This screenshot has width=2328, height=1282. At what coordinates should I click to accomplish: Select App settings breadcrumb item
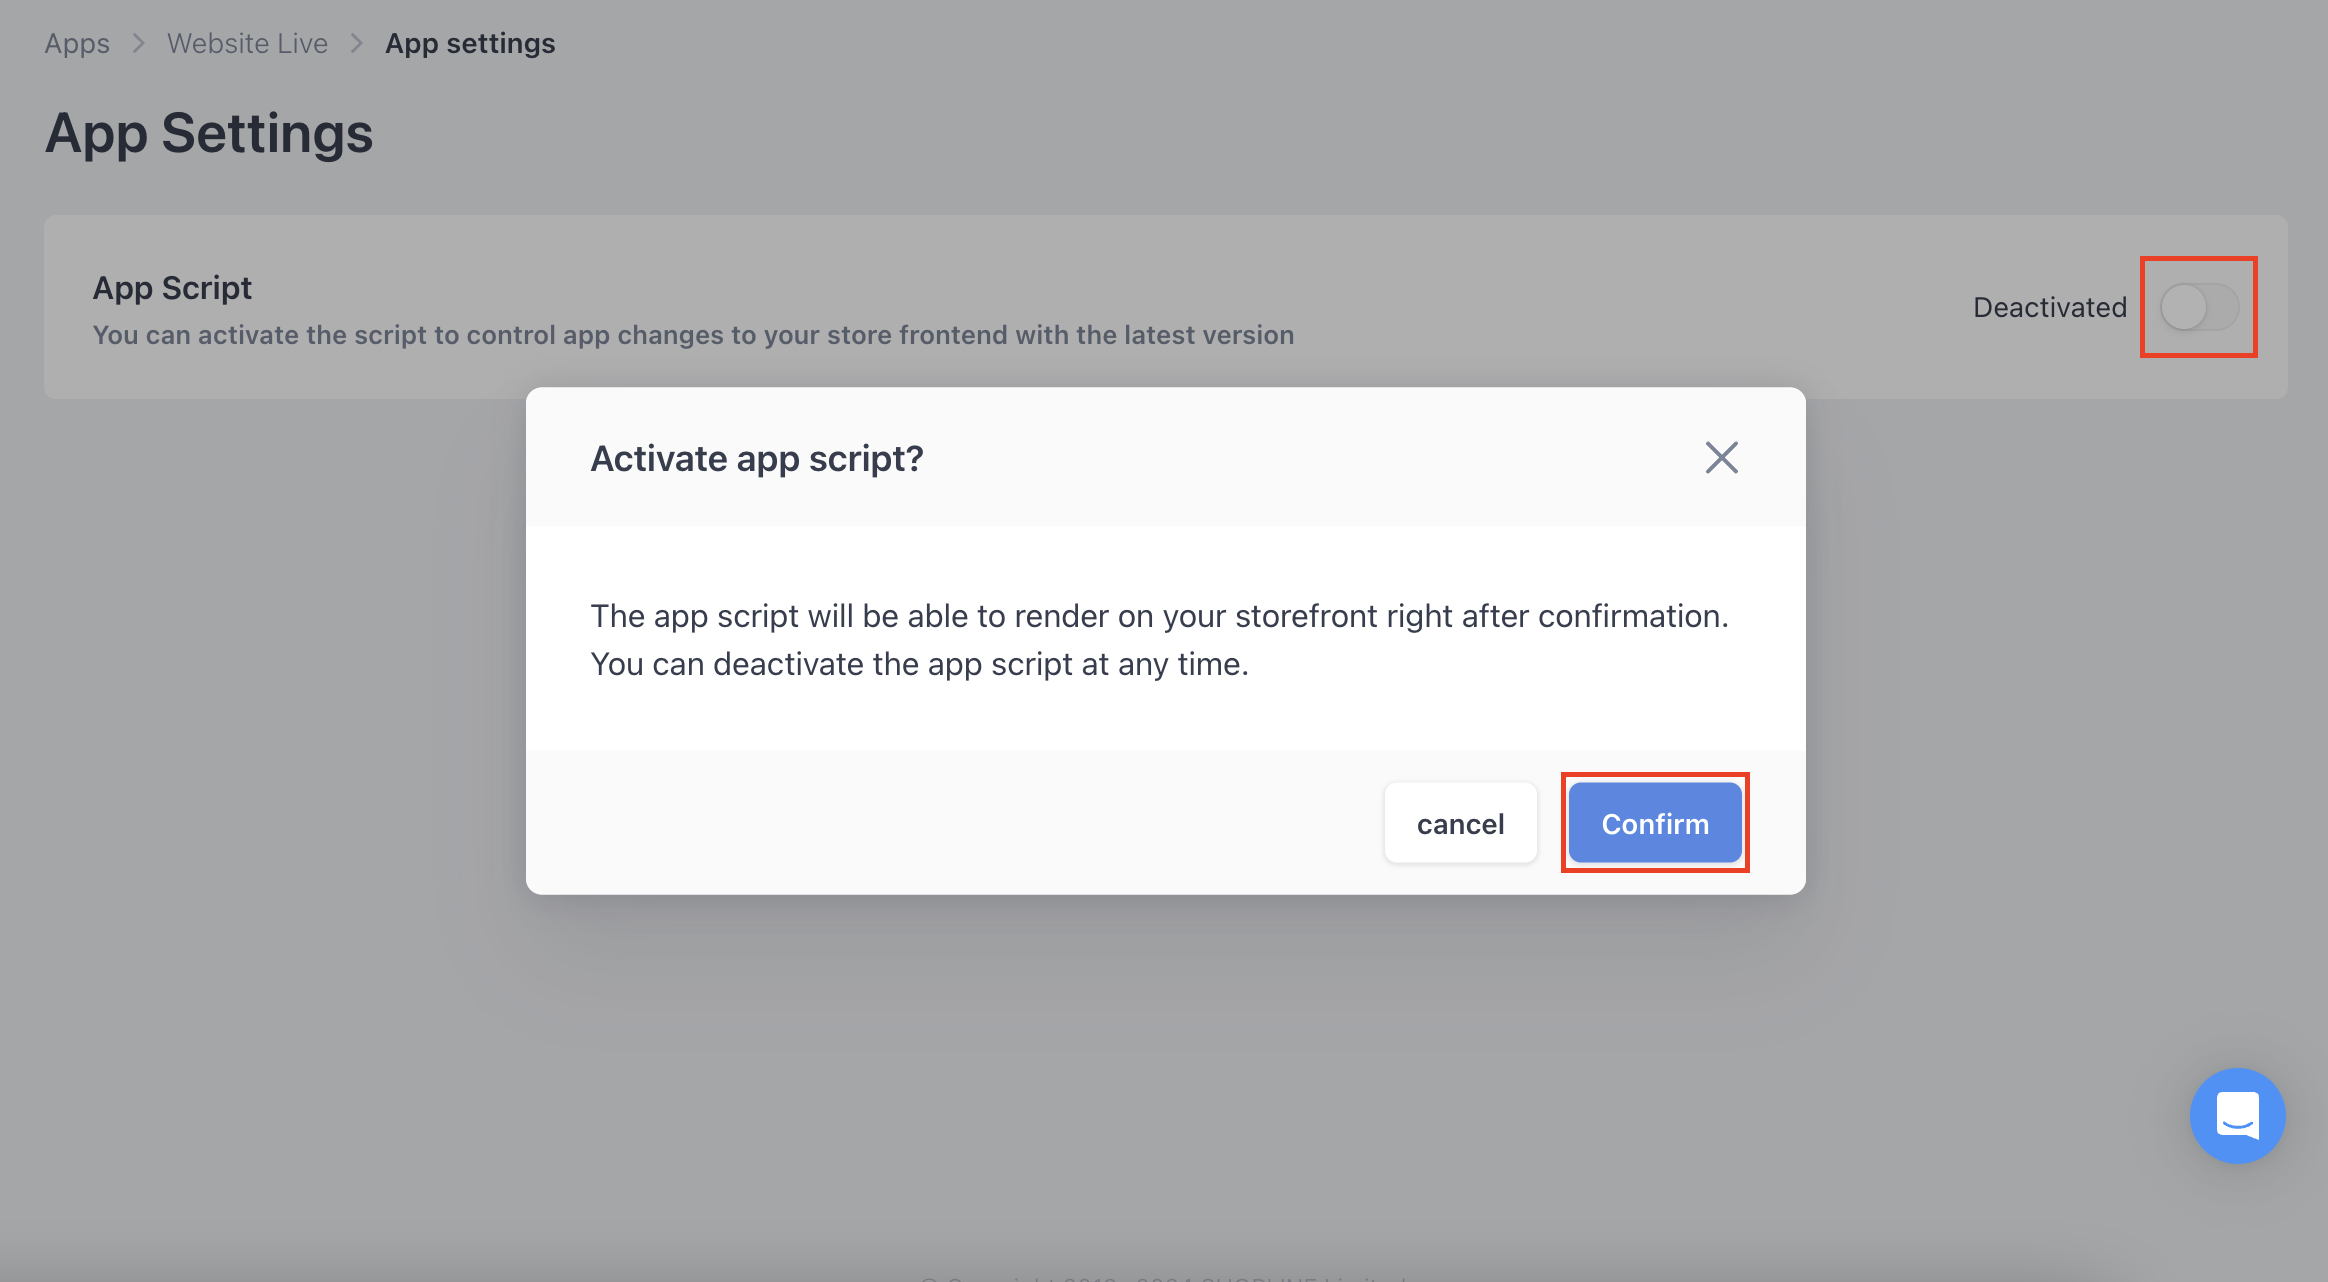[470, 43]
